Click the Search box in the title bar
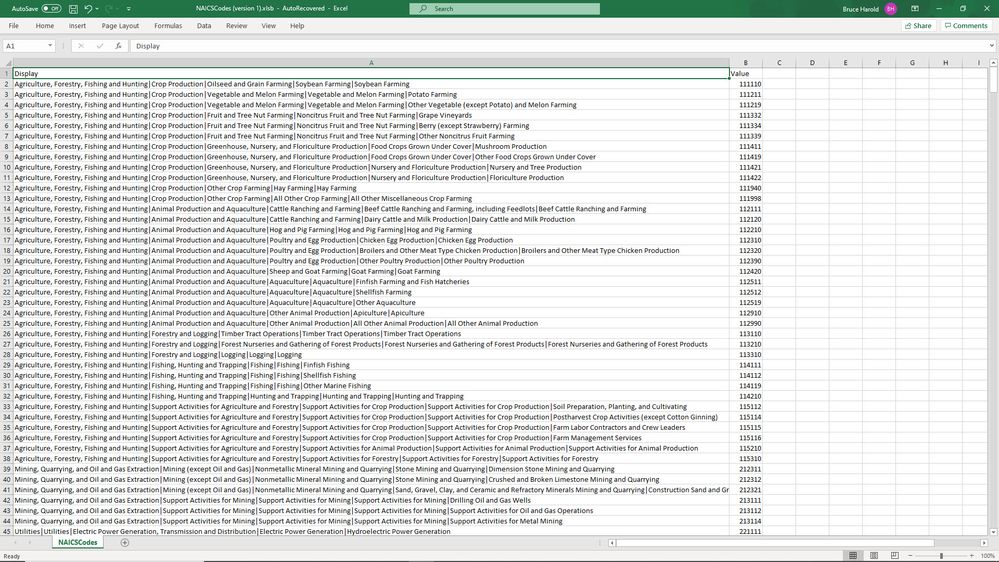The height and width of the screenshot is (562, 999). pyautogui.click(x=505, y=9)
